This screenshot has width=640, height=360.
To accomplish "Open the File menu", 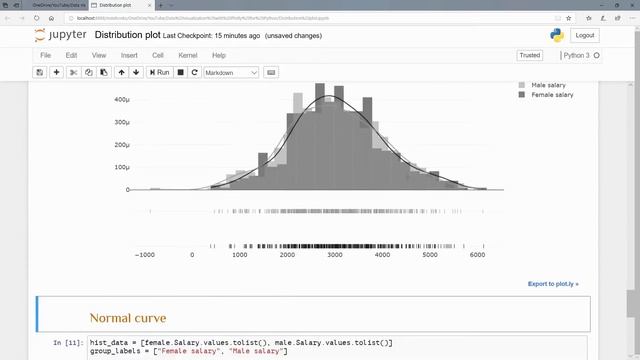I will pyautogui.click(x=46, y=55).
